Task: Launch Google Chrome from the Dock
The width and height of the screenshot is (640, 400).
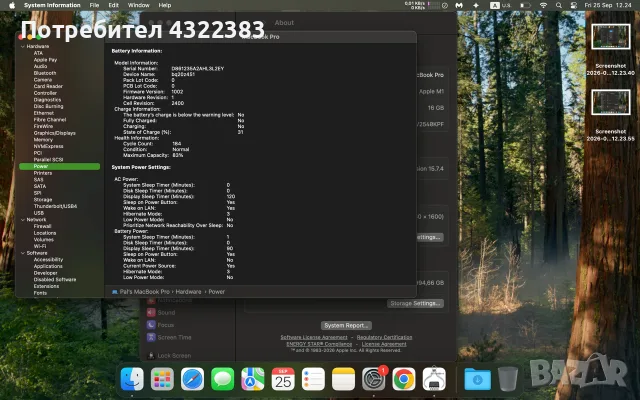Action: pos(404,379)
